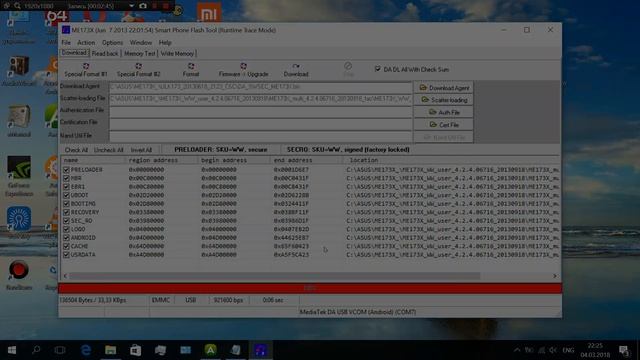Select the Download tab
Viewport: 640px width, 360px height.
coord(74,53)
